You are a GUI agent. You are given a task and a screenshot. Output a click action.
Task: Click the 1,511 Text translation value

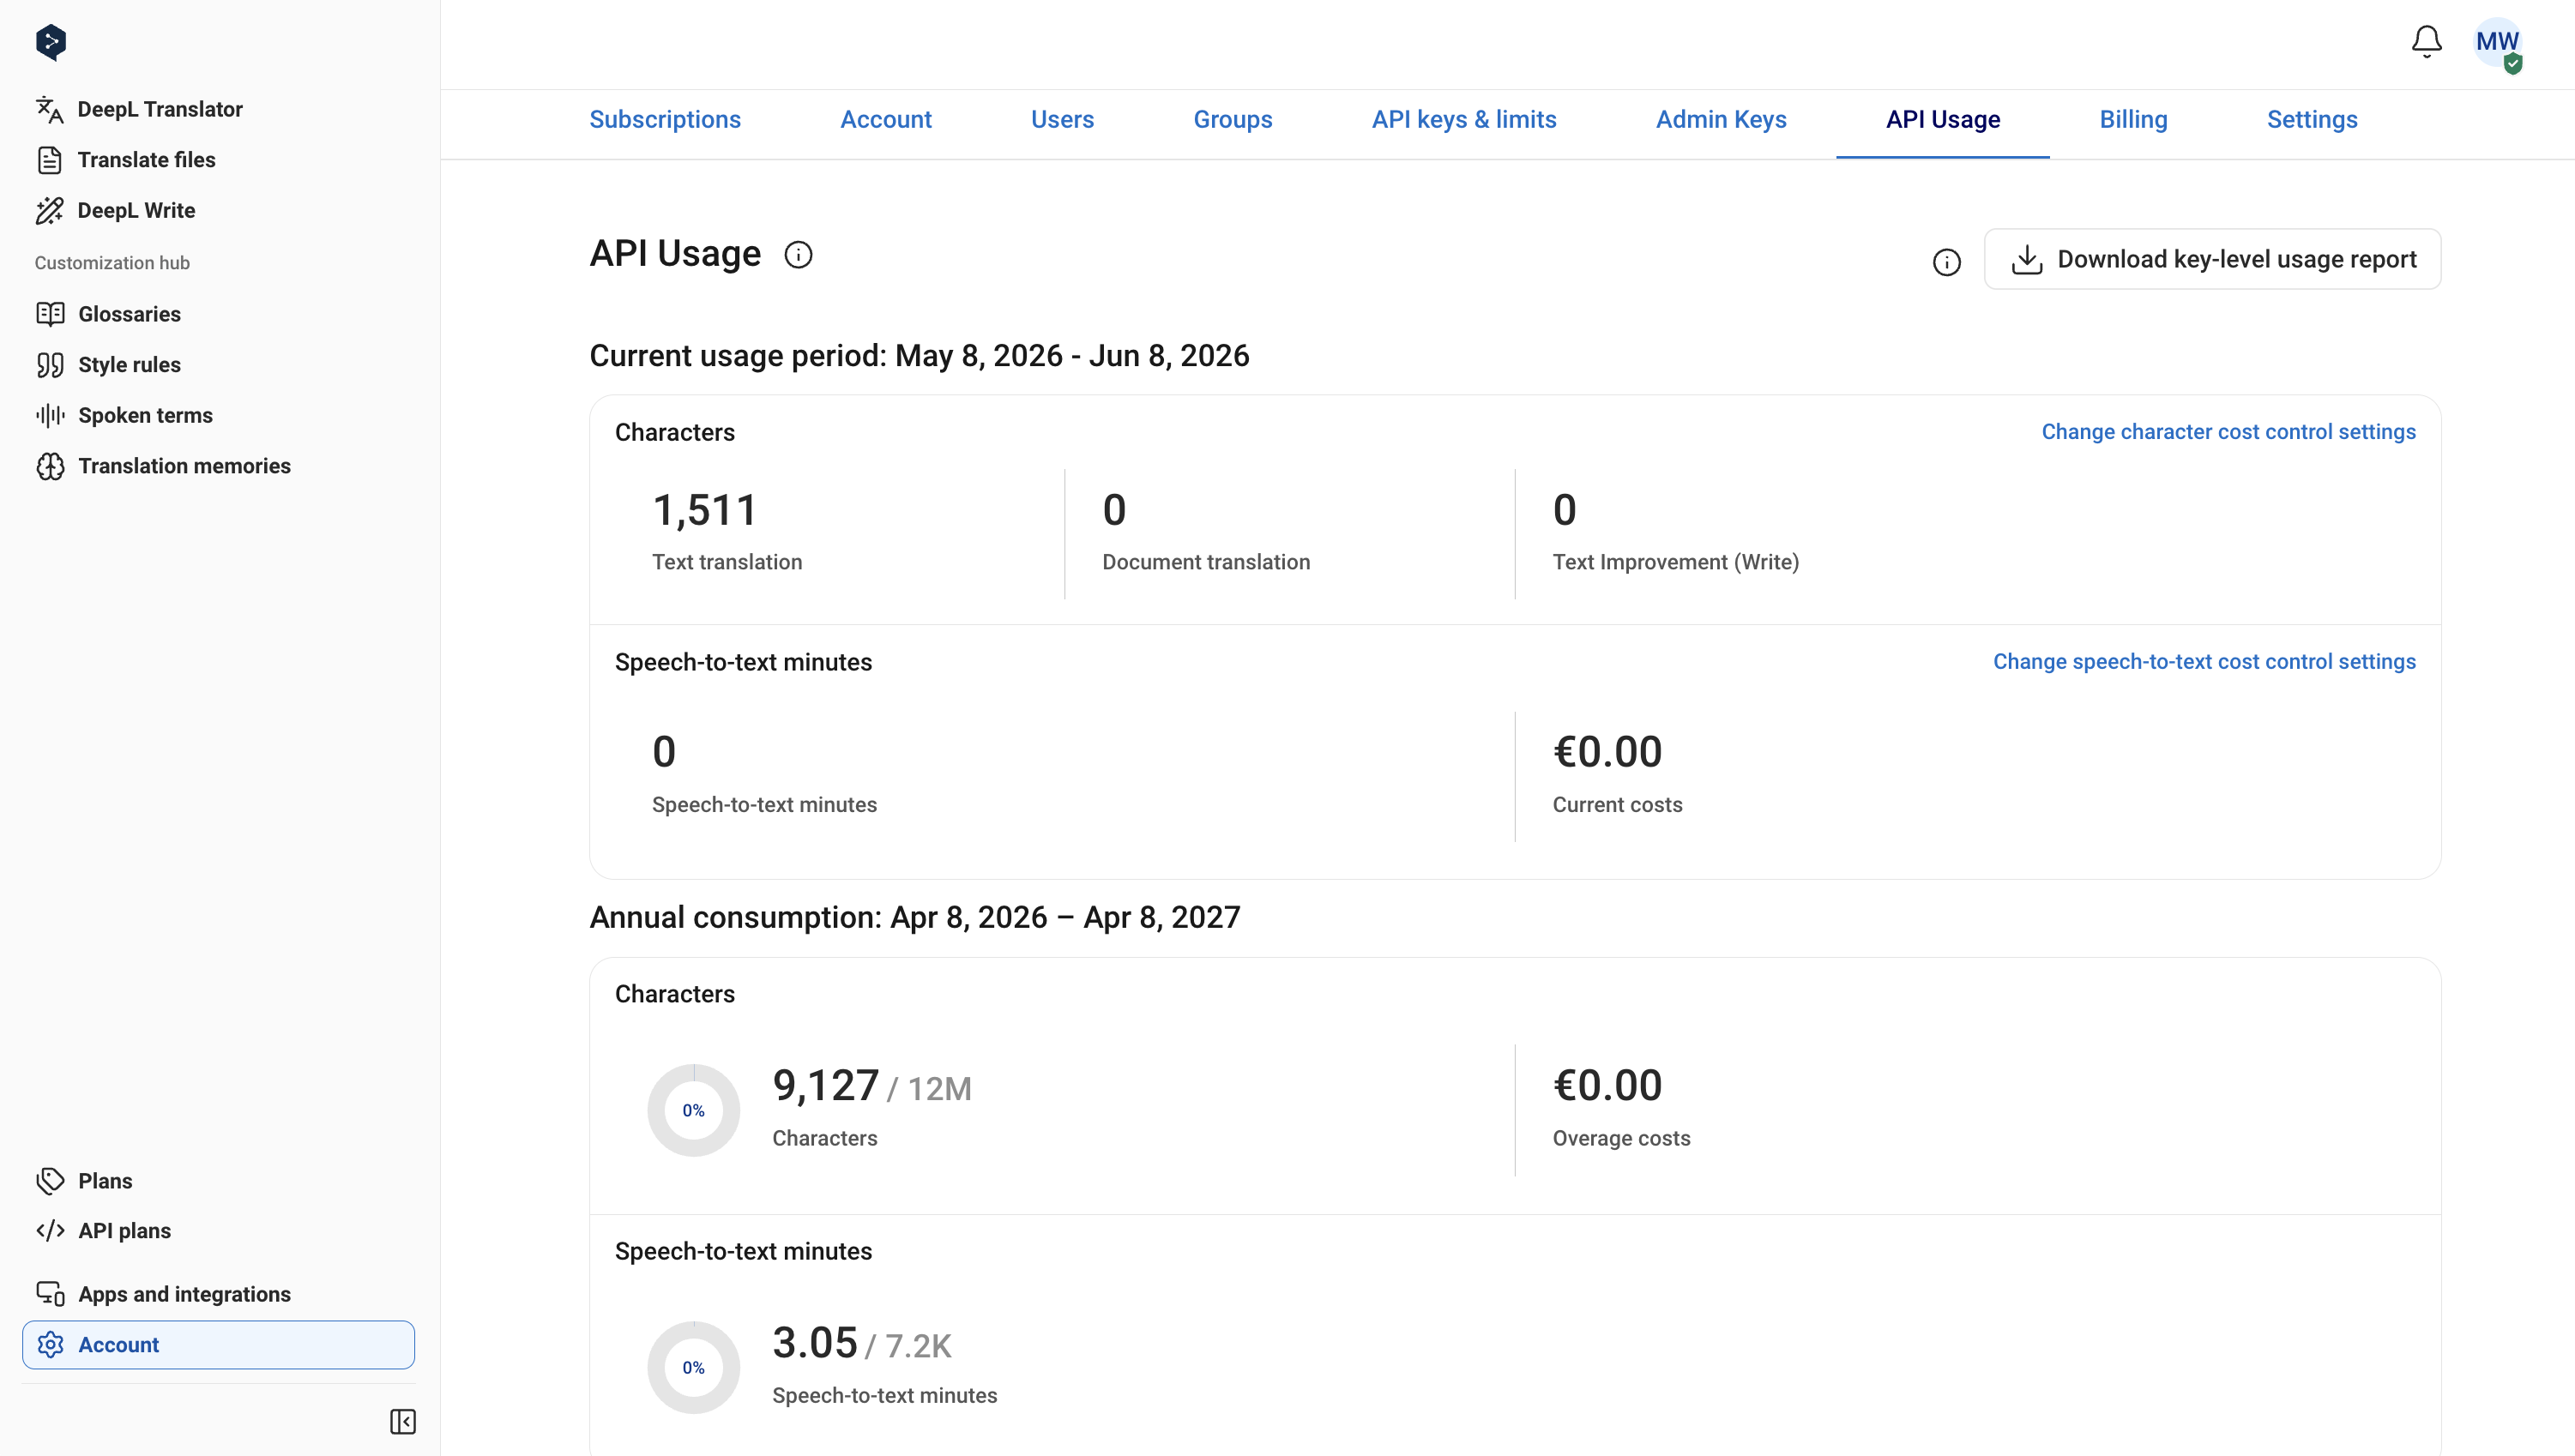[705, 510]
